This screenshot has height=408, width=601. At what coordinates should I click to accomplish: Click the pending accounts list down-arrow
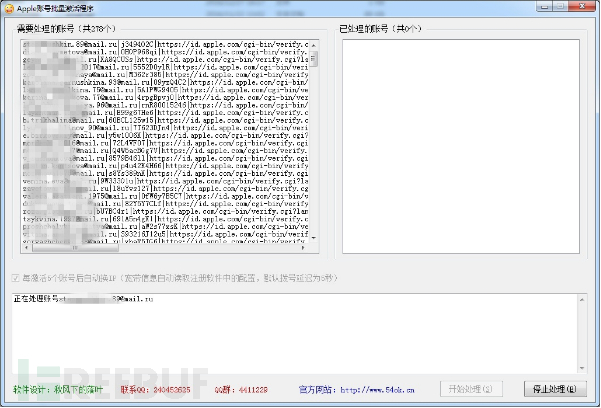[314, 238]
